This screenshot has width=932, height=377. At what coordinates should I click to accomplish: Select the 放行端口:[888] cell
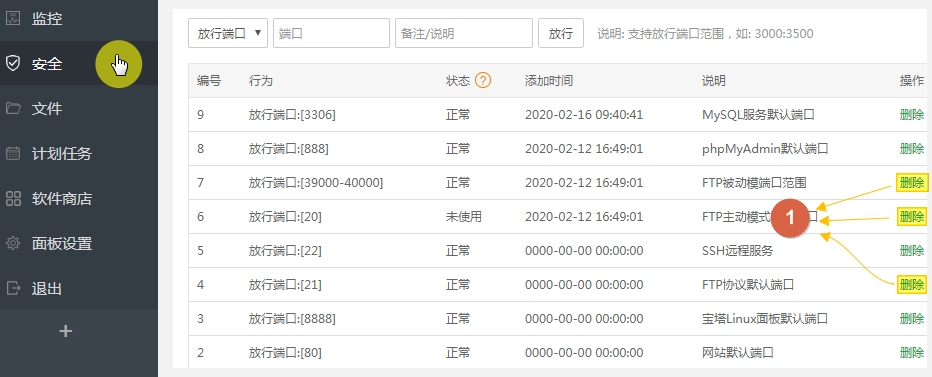288,149
